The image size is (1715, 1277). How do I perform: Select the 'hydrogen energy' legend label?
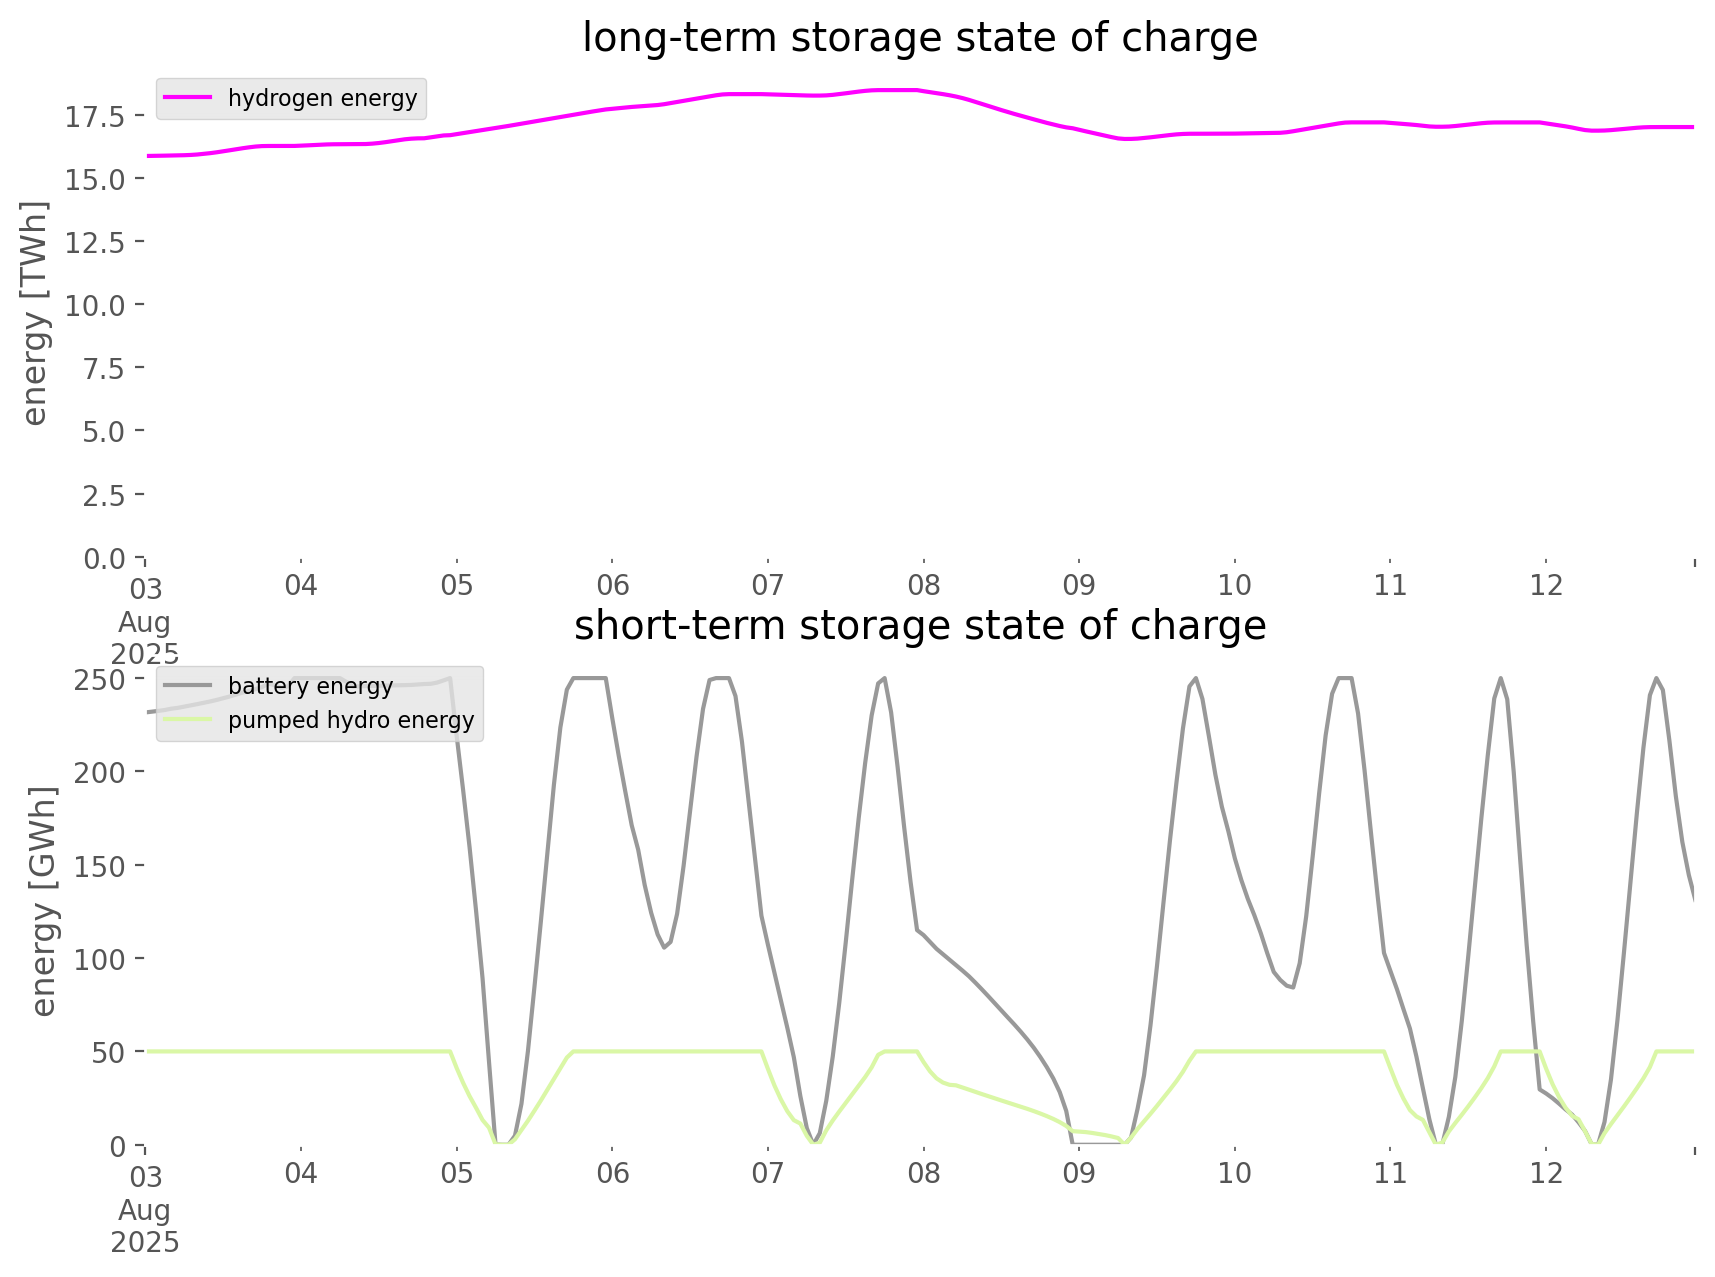[x=322, y=98]
